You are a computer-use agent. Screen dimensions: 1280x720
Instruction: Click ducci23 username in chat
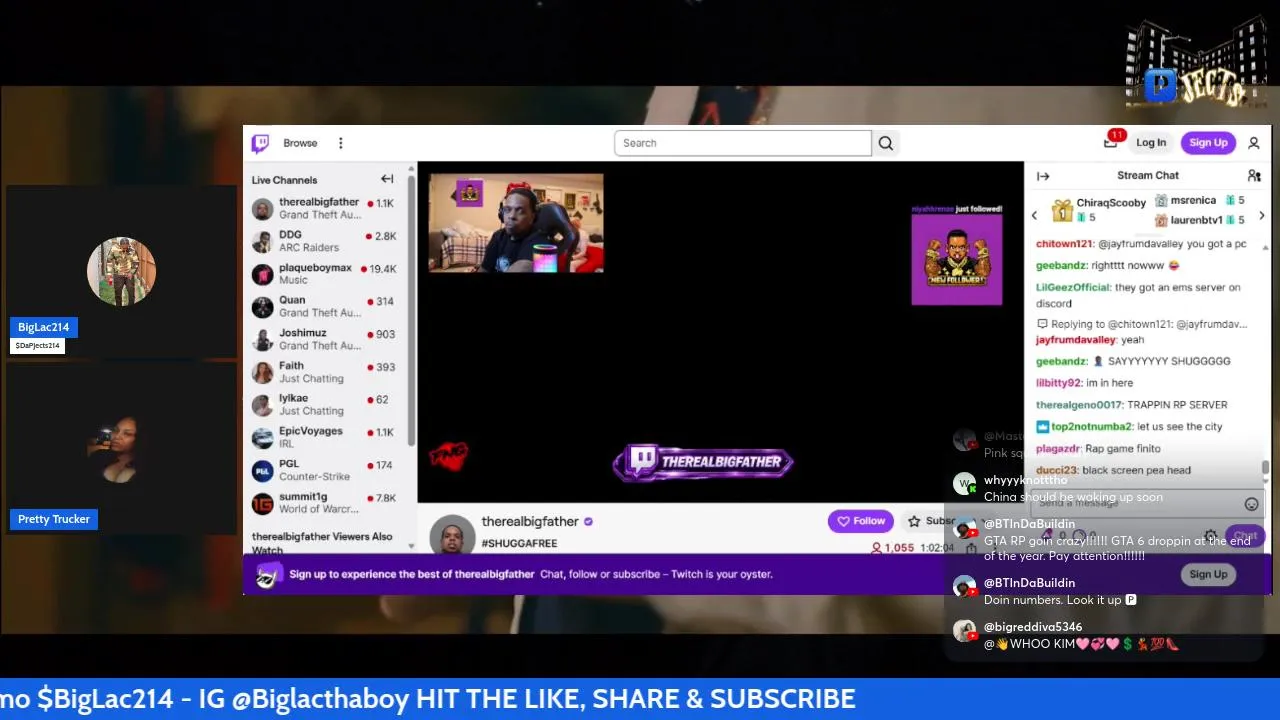(1056, 470)
